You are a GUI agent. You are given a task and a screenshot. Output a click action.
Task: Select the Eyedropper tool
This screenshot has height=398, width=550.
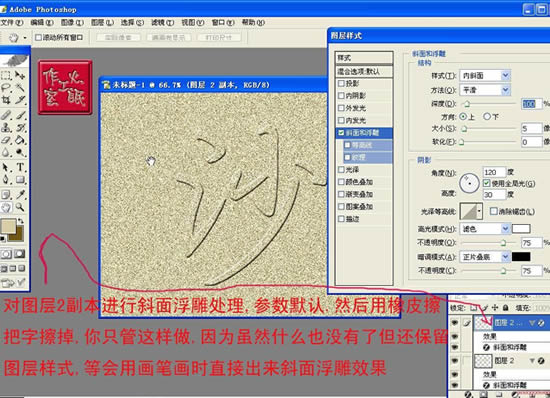click(x=20, y=194)
